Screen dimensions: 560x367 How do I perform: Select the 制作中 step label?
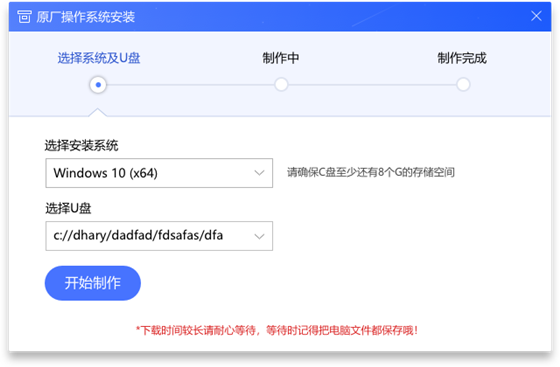pyautogui.click(x=281, y=58)
